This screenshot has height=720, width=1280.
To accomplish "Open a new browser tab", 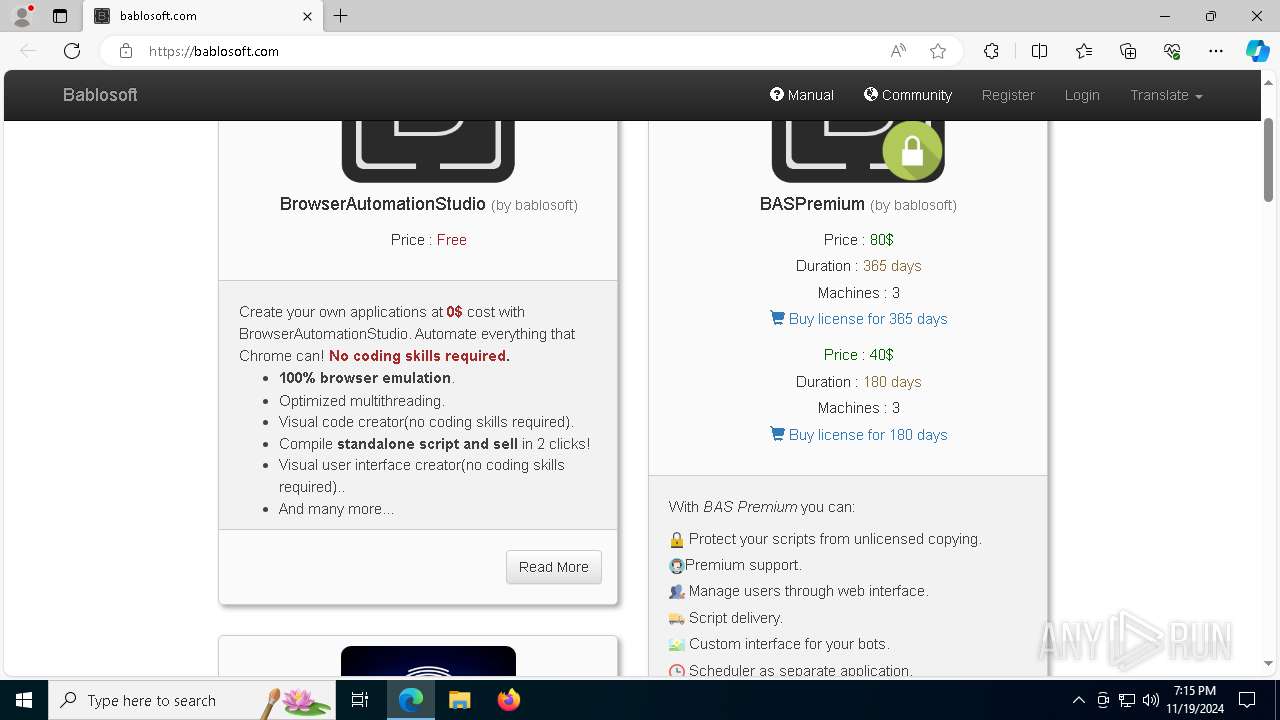I will tap(341, 16).
